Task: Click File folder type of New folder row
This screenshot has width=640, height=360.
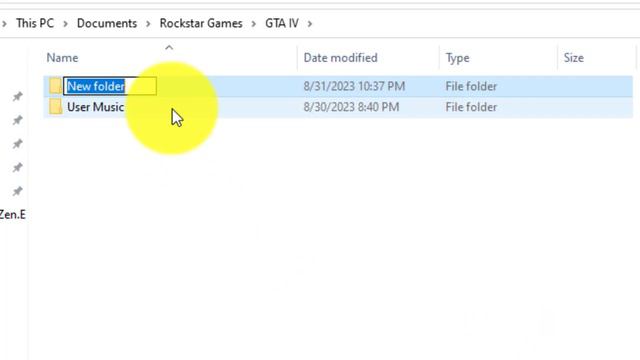Action: (x=471, y=86)
